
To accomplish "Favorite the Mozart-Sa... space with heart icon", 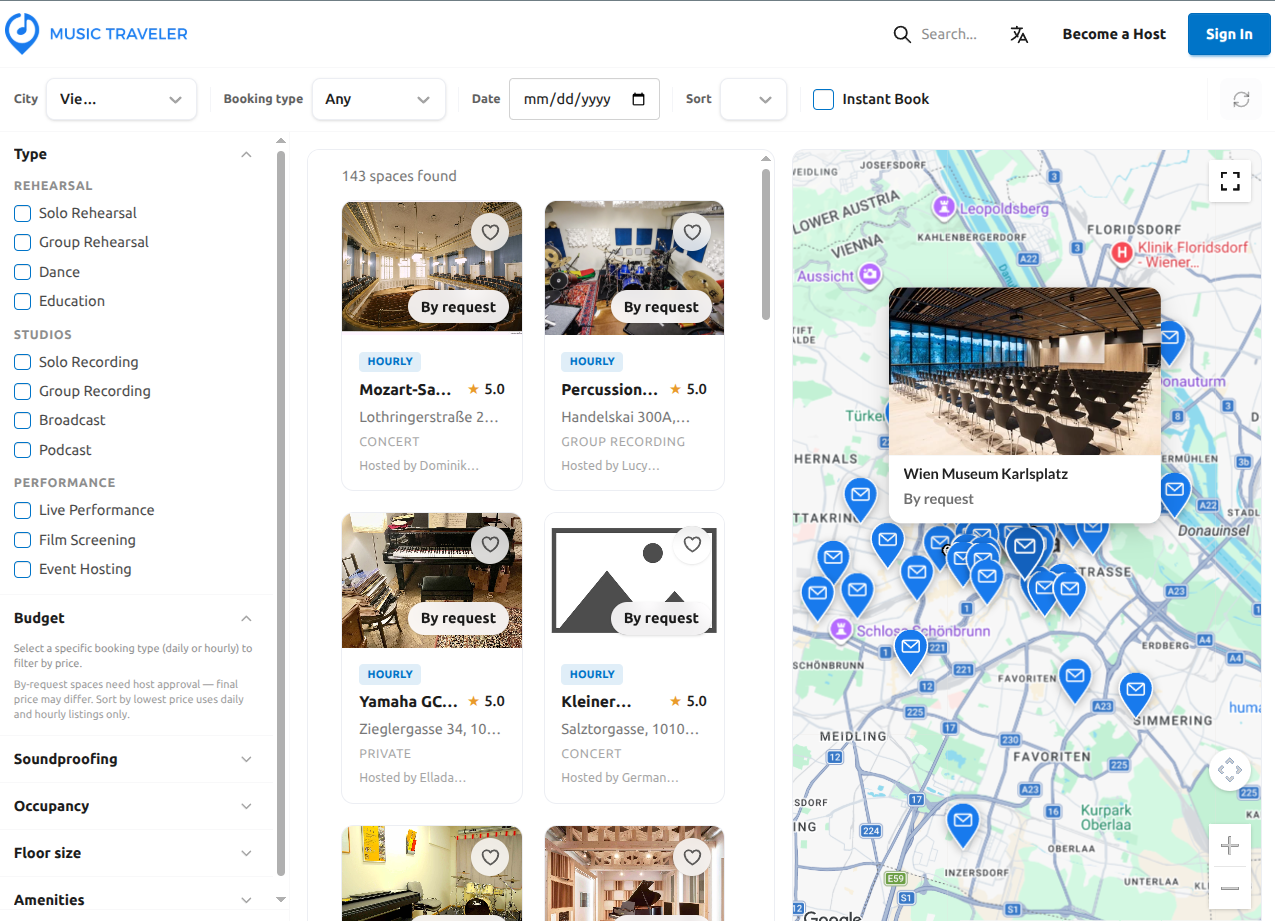I will 489,232.
